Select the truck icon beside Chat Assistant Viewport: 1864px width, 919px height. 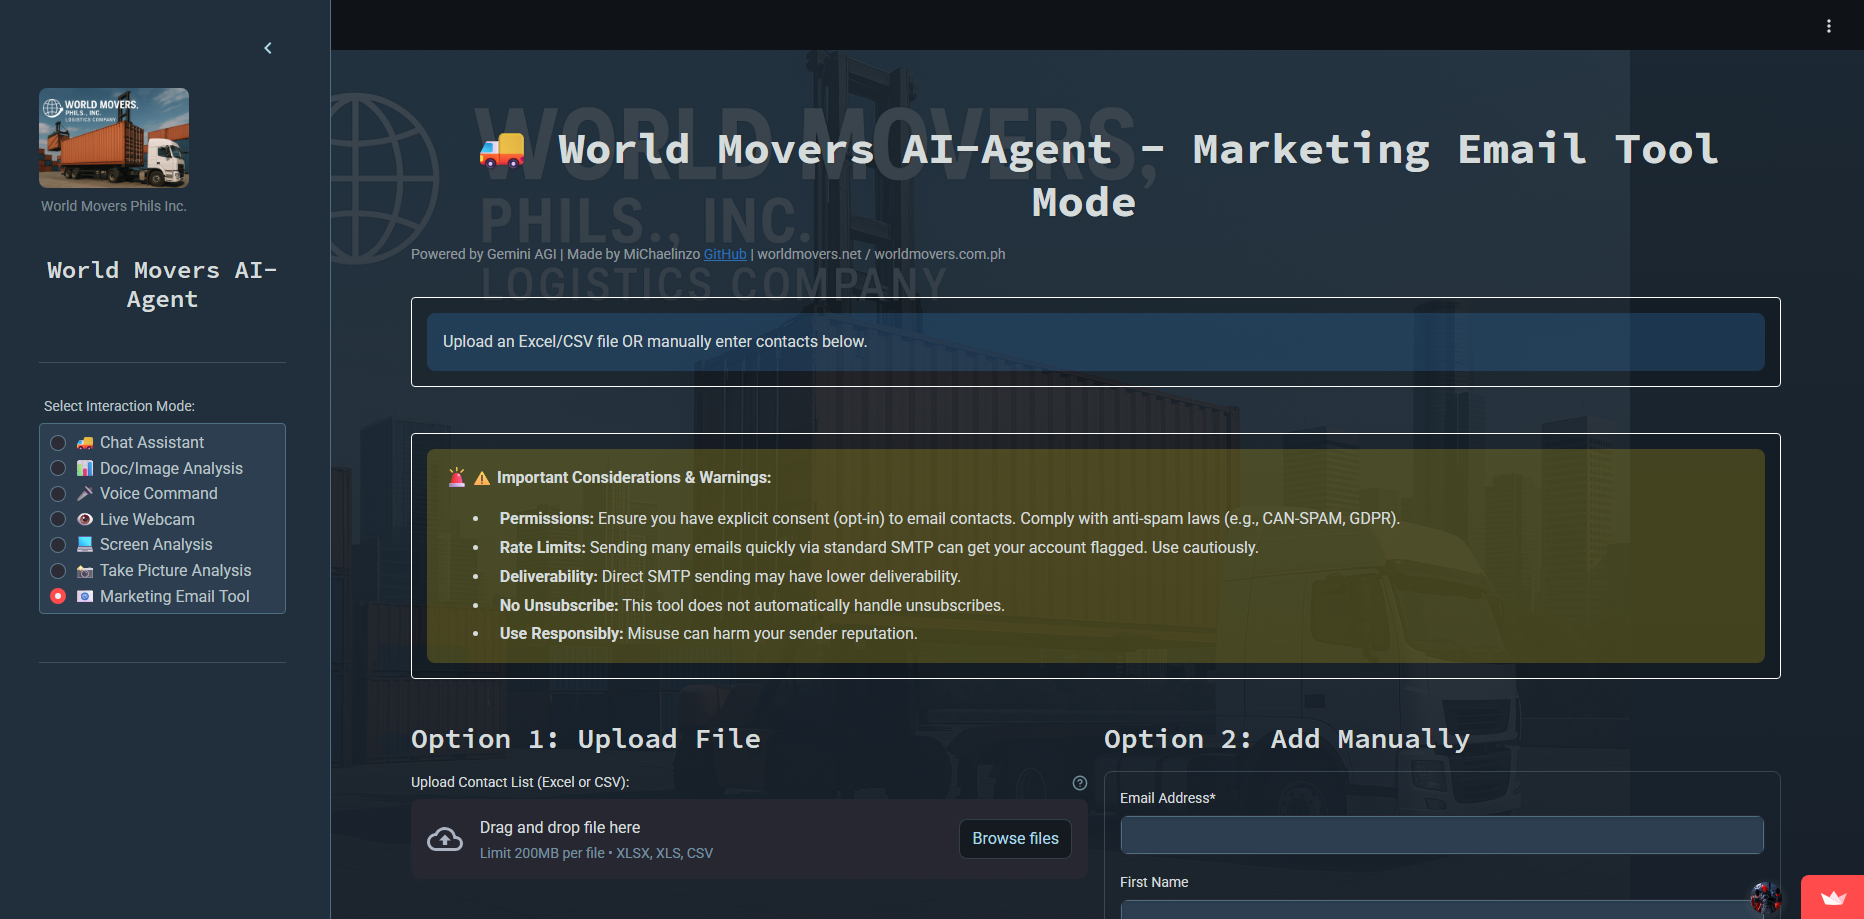(85, 442)
